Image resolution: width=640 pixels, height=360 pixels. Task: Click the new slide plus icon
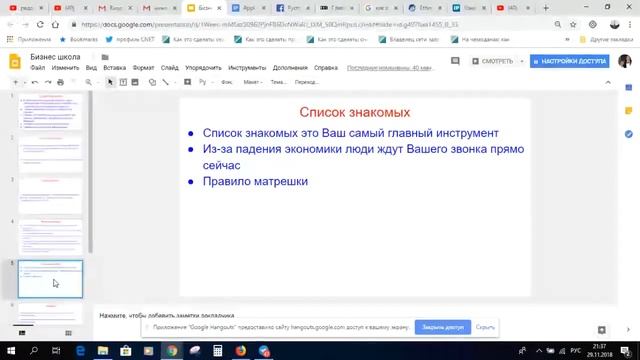(x=16, y=82)
